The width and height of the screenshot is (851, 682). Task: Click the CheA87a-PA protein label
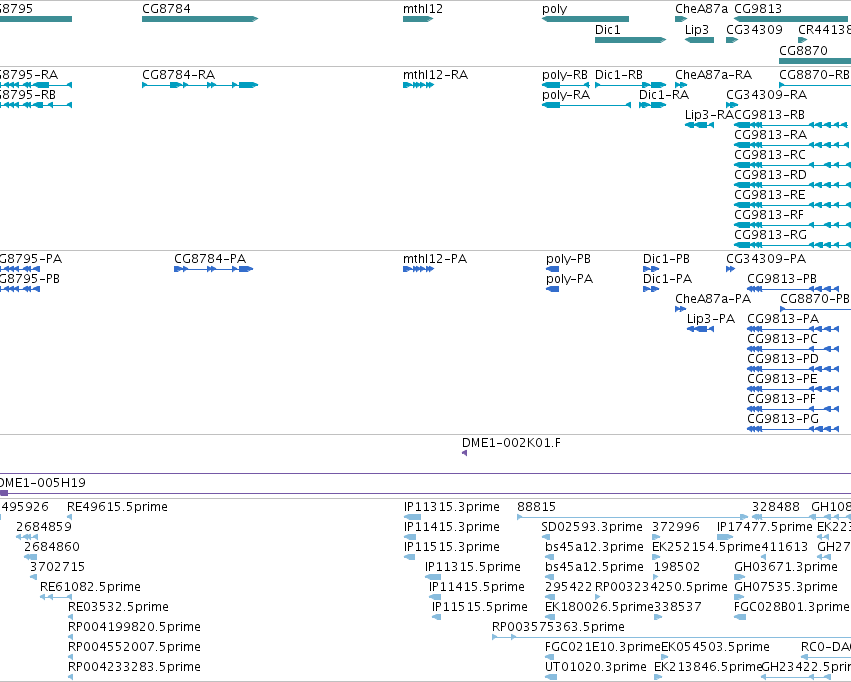[x=713, y=299]
